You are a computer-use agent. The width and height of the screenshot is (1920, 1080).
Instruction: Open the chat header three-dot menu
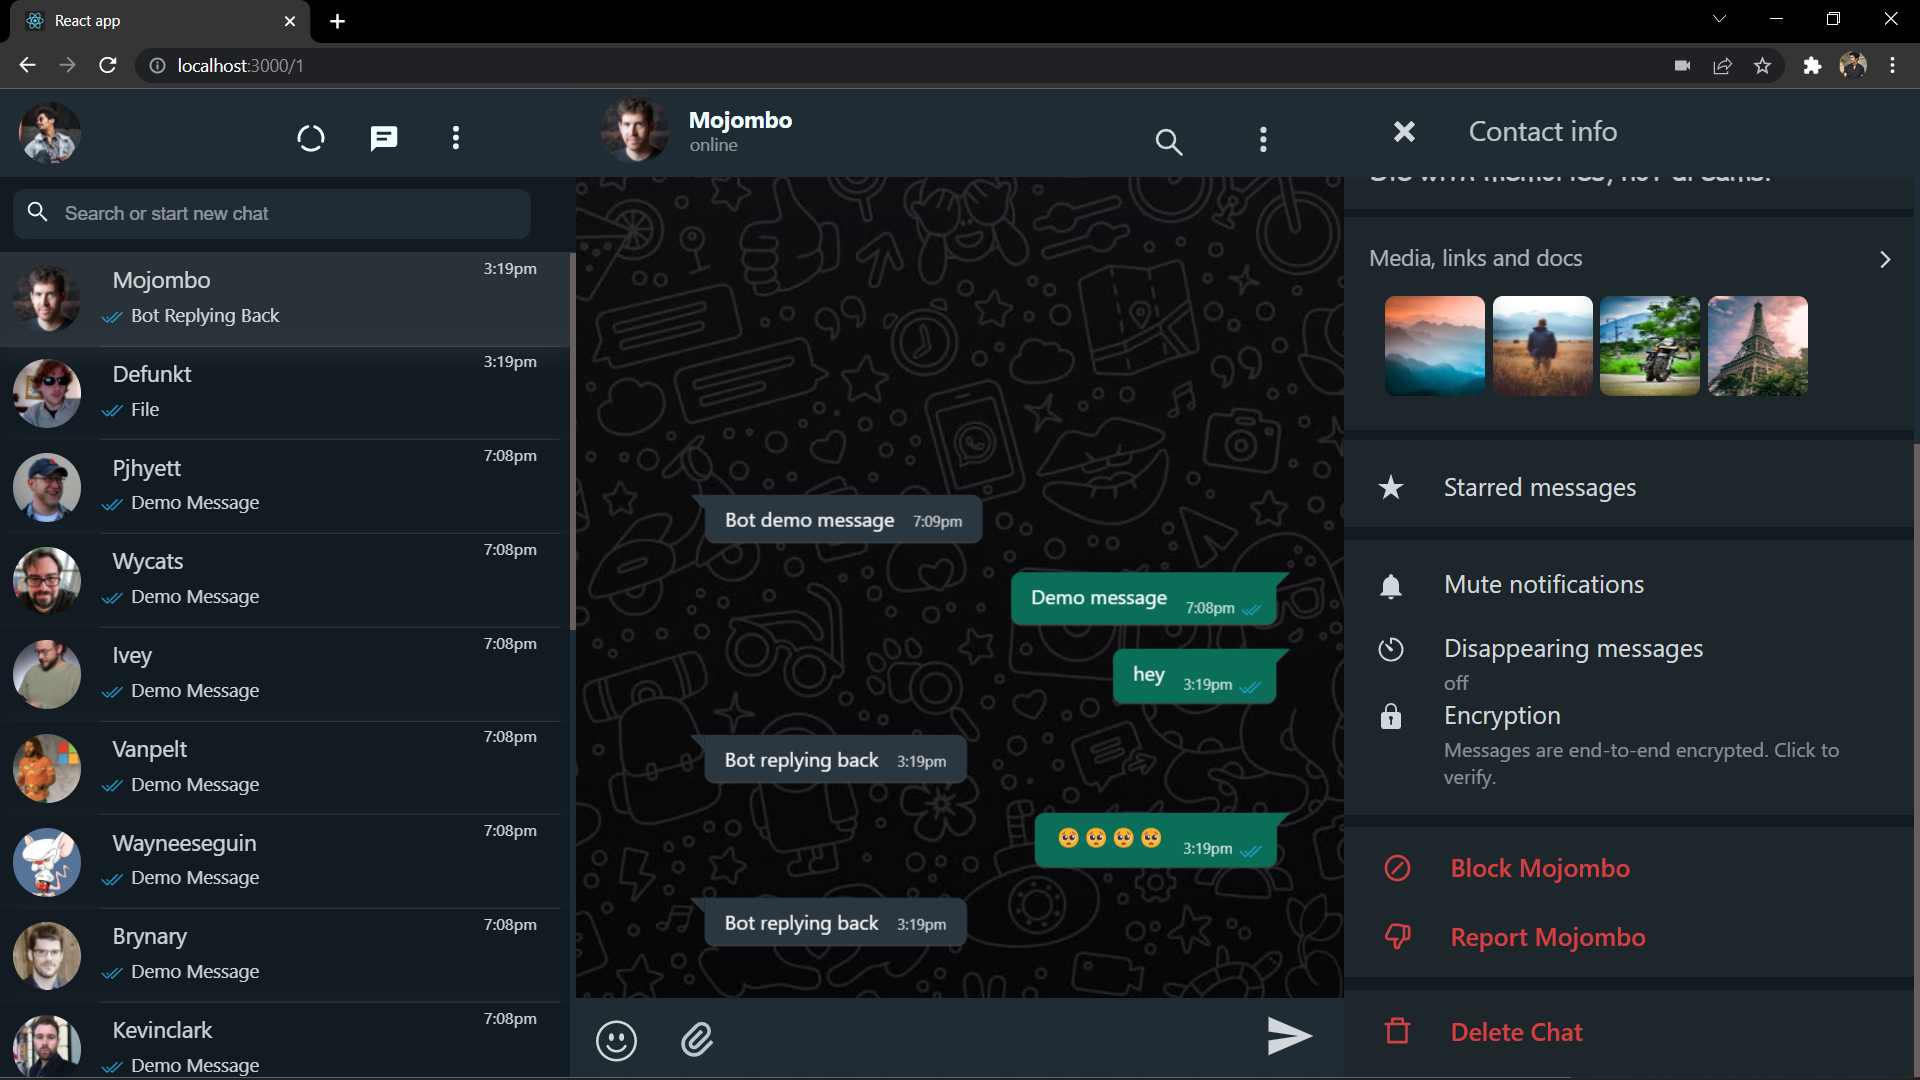coord(1263,140)
